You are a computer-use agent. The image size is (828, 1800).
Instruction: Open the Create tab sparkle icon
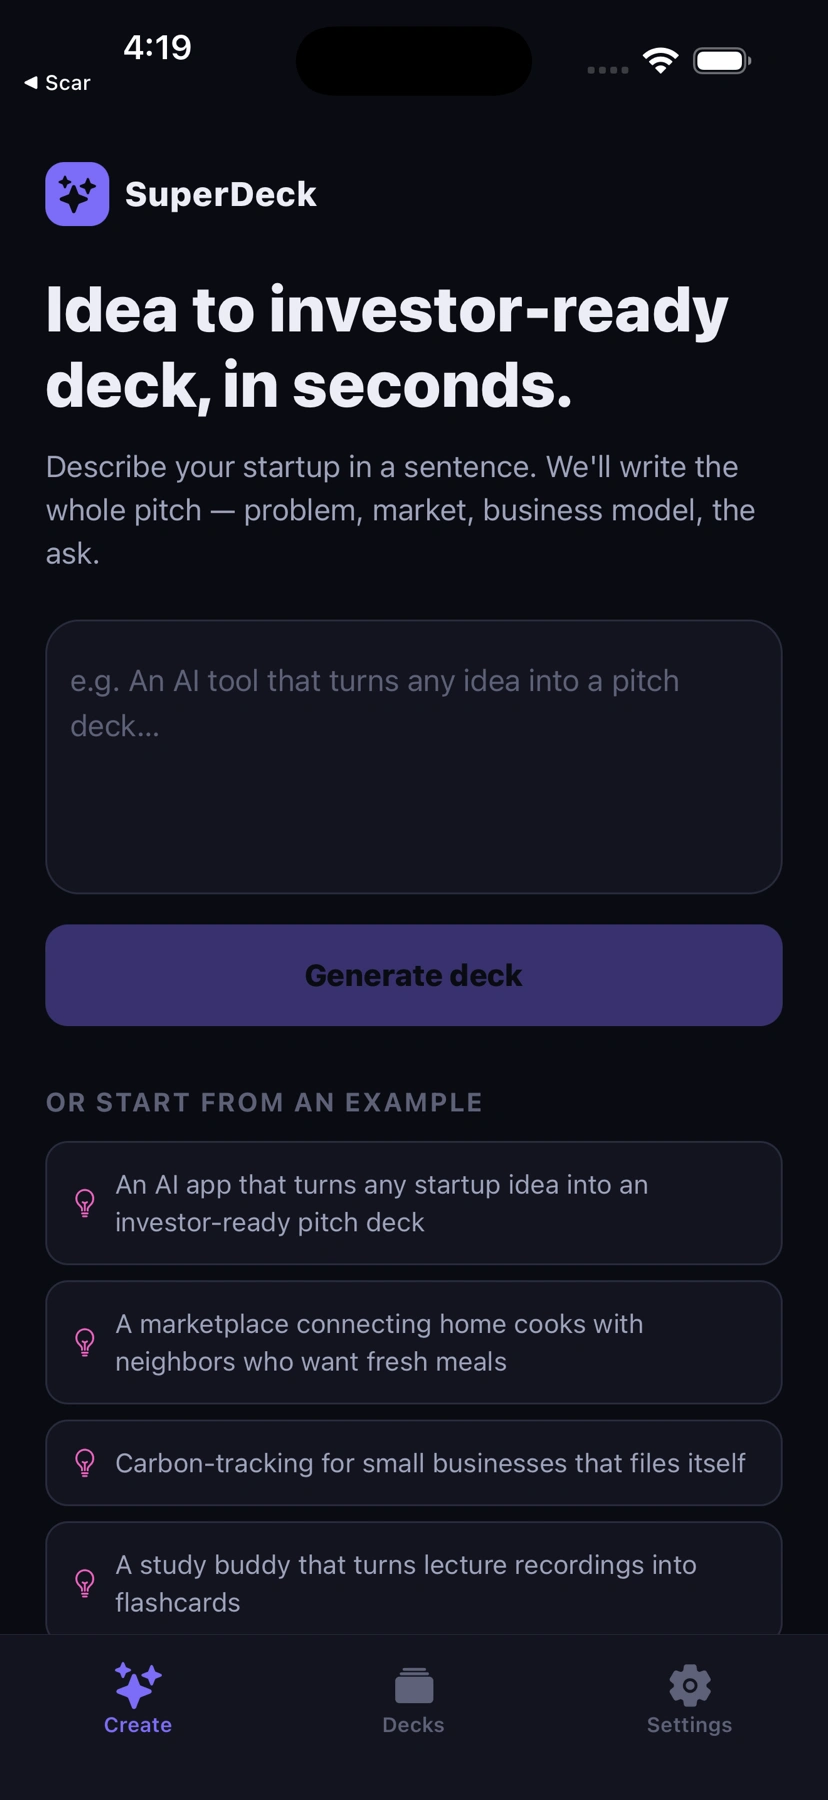(x=138, y=1685)
